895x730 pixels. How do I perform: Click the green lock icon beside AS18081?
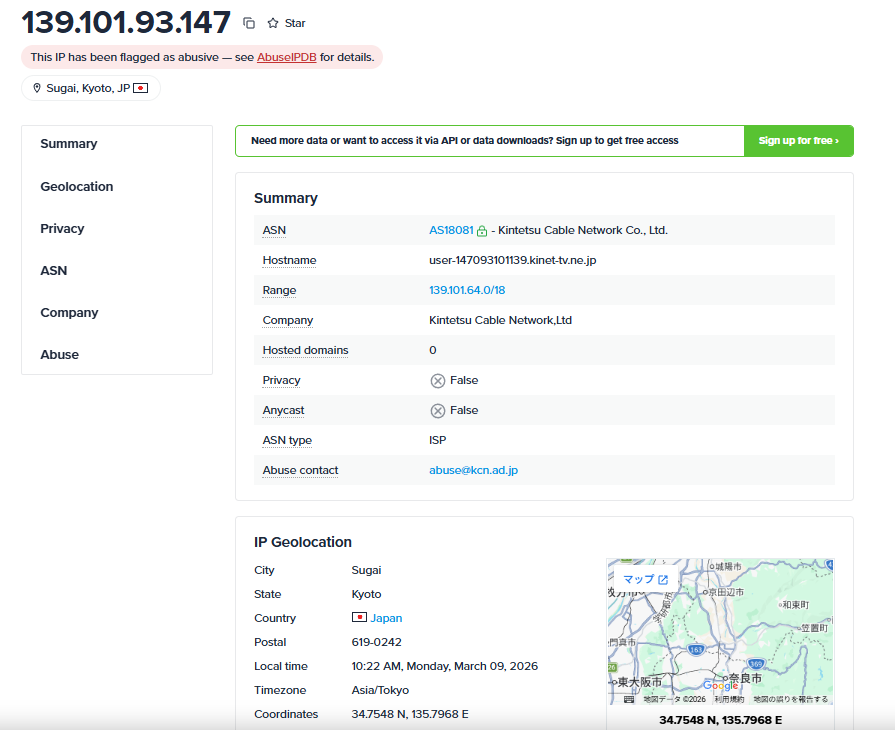(x=482, y=231)
